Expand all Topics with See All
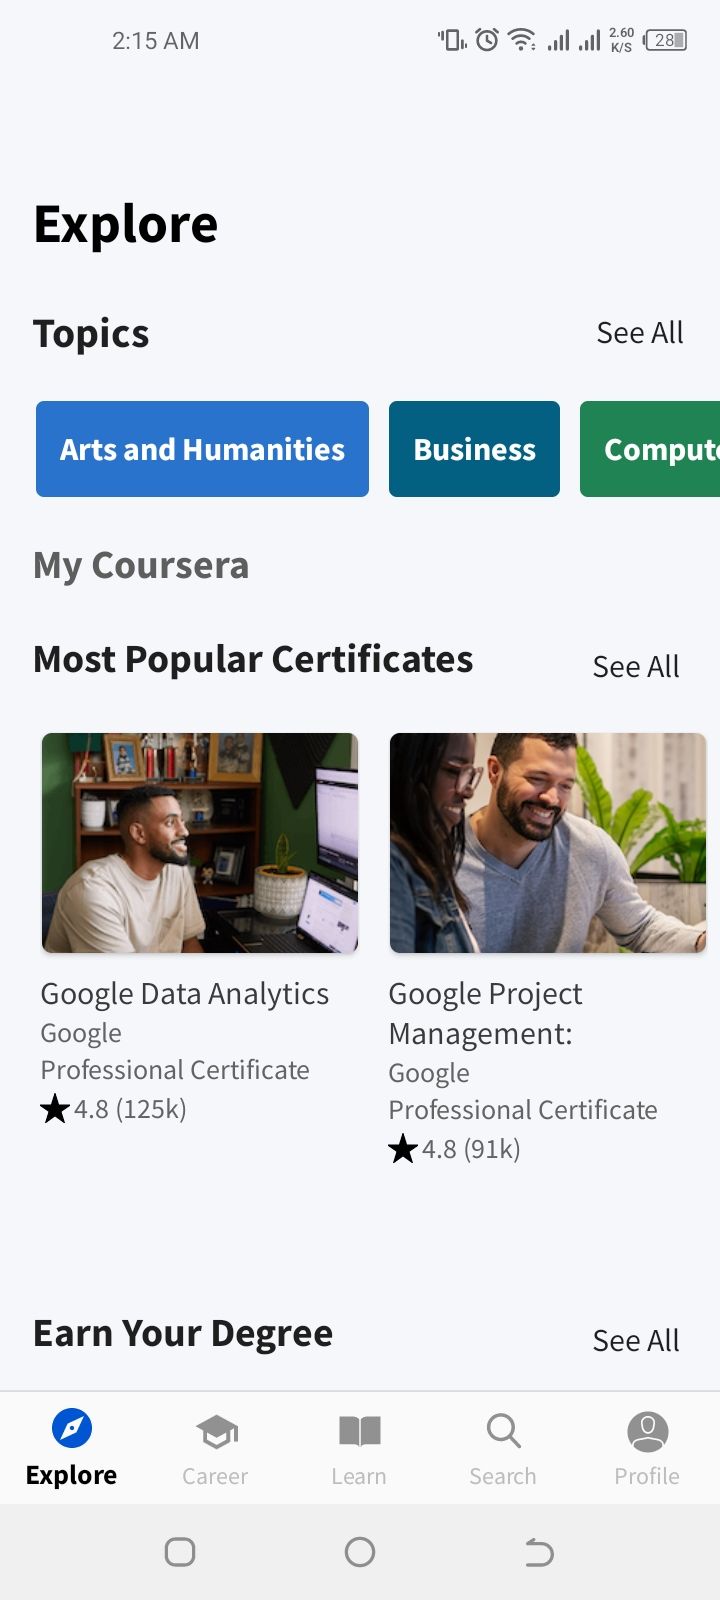 point(640,332)
